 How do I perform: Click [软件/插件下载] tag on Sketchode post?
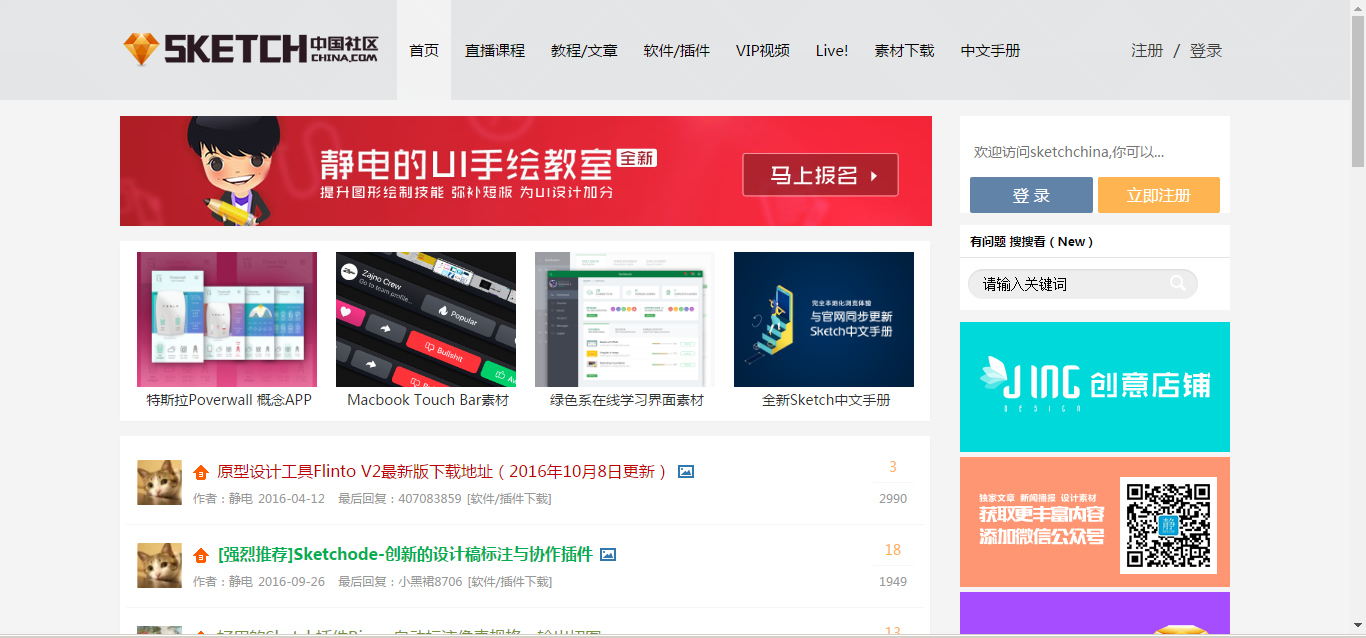(509, 581)
